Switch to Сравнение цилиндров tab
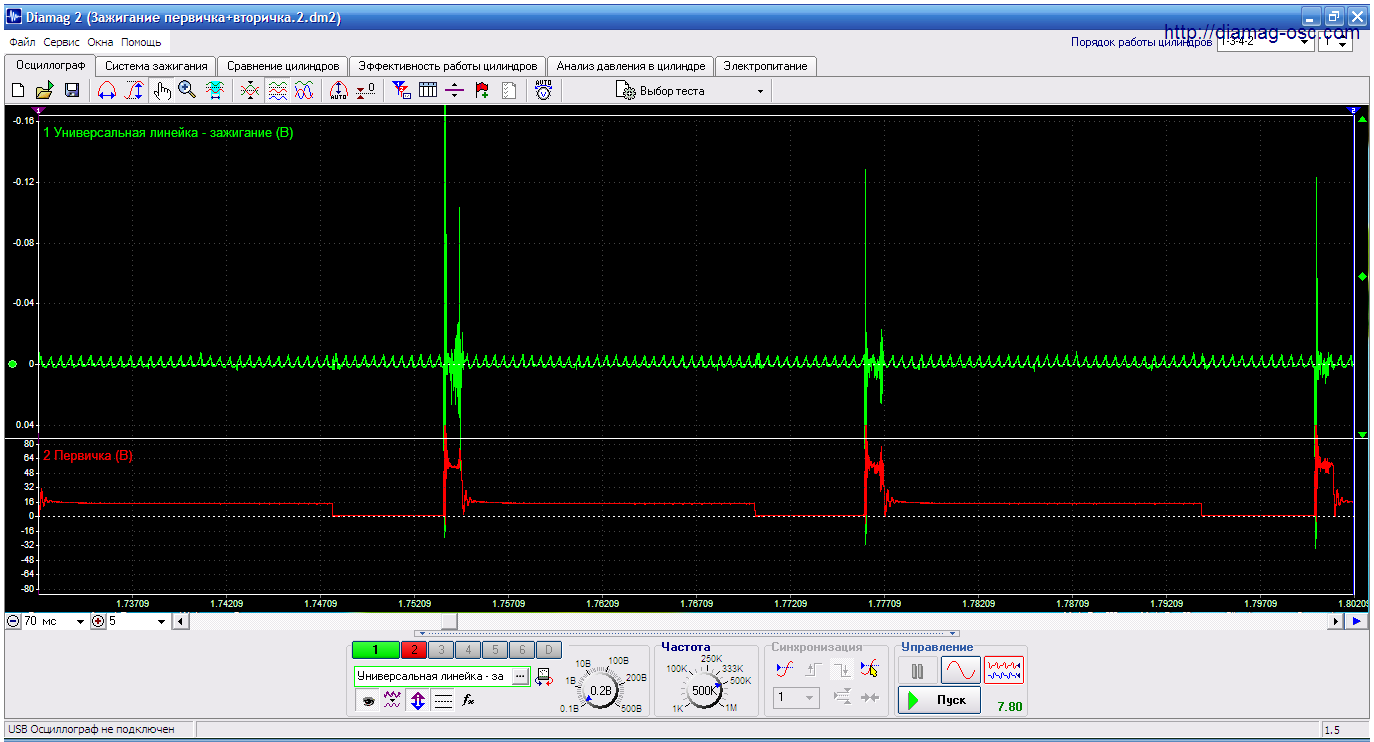 283,66
